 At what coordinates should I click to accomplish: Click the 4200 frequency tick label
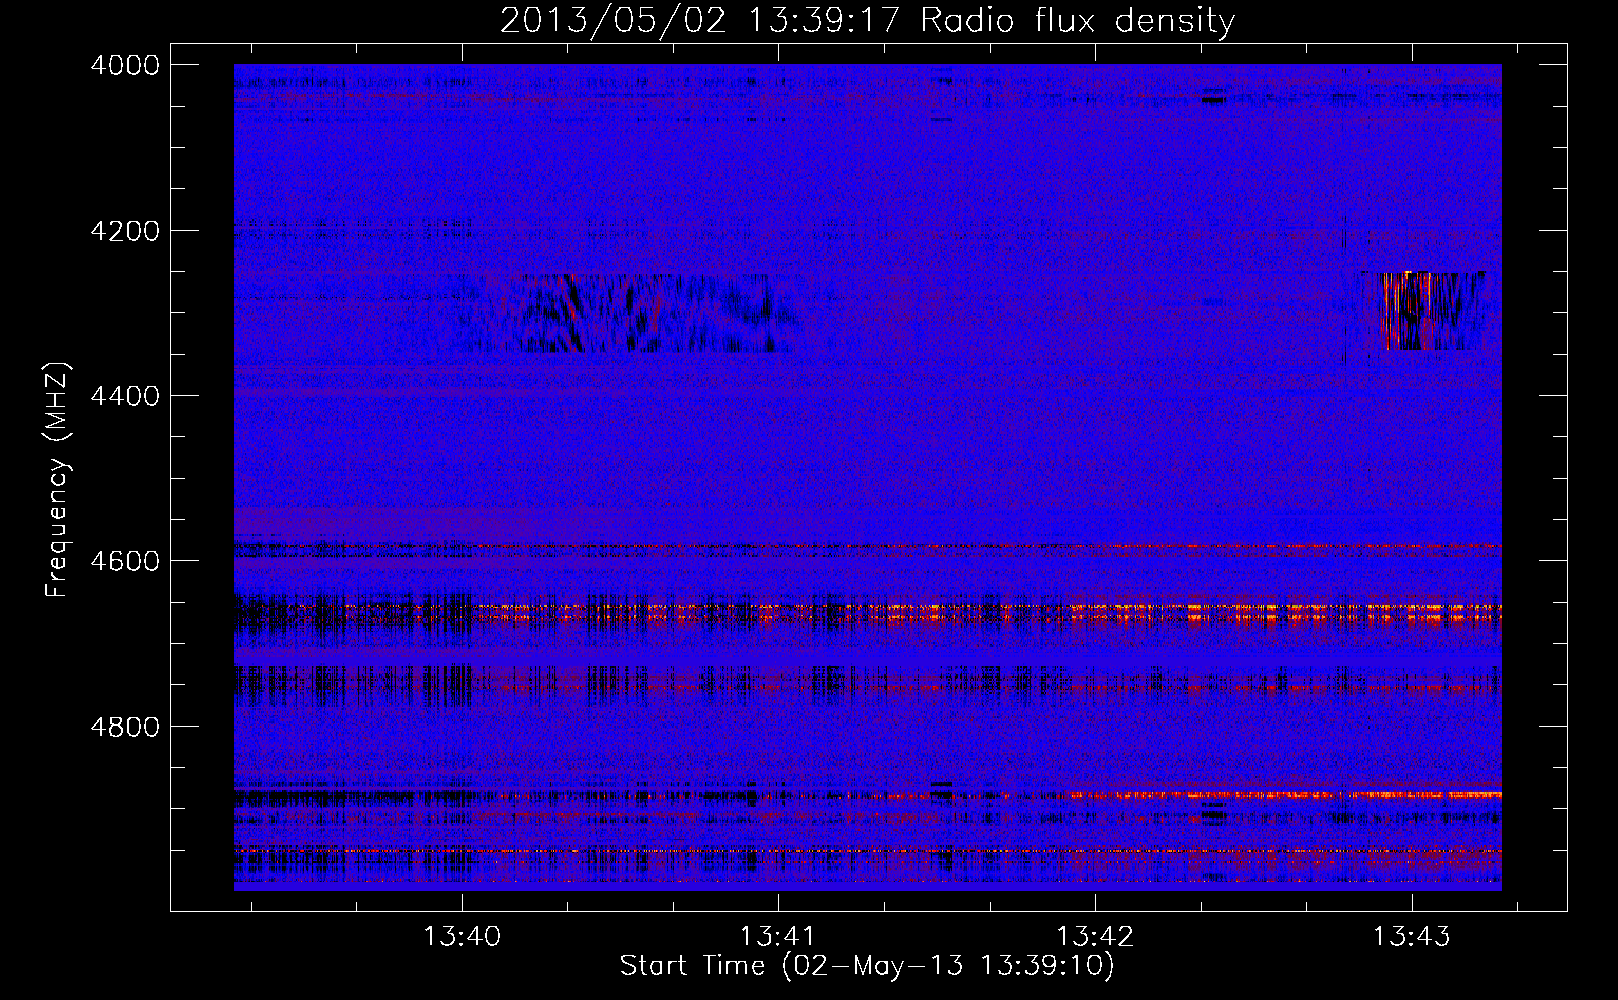125,231
